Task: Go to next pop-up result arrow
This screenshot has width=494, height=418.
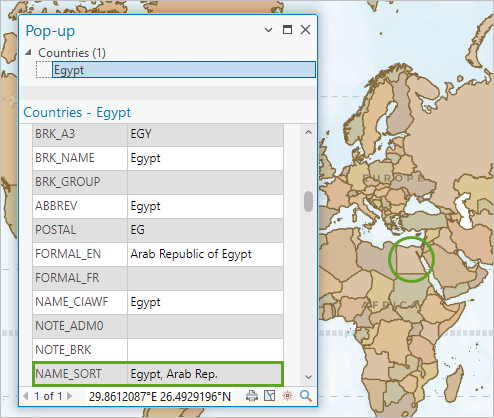Action: tap(70, 396)
